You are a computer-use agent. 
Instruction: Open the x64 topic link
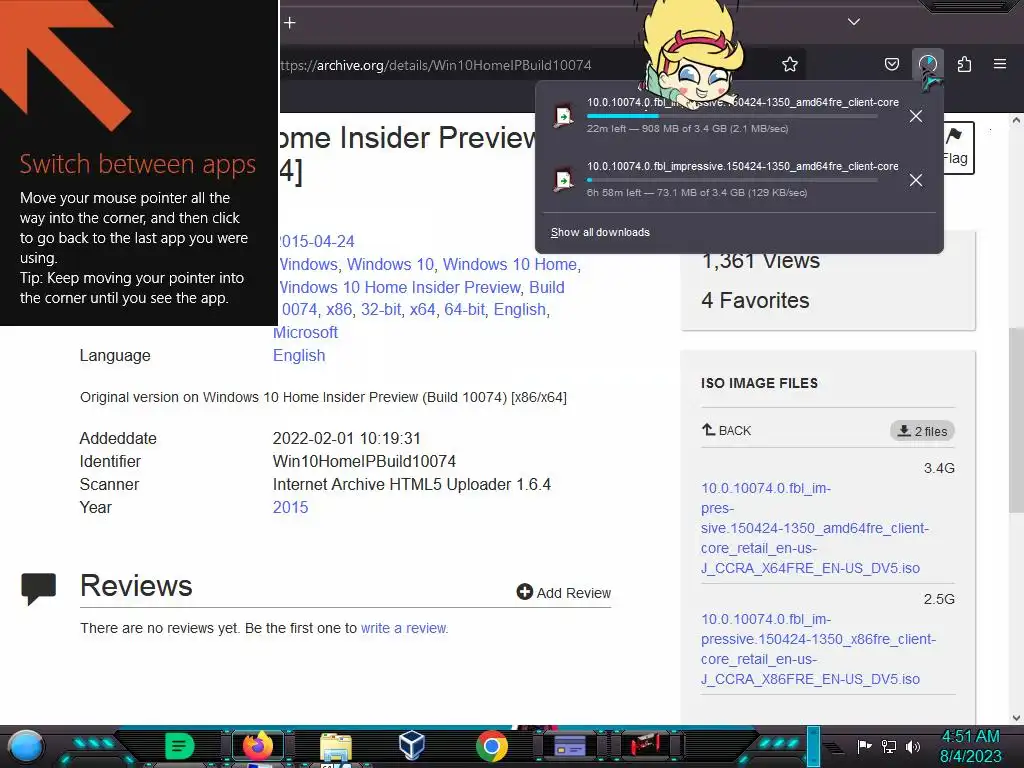click(423, 310)
